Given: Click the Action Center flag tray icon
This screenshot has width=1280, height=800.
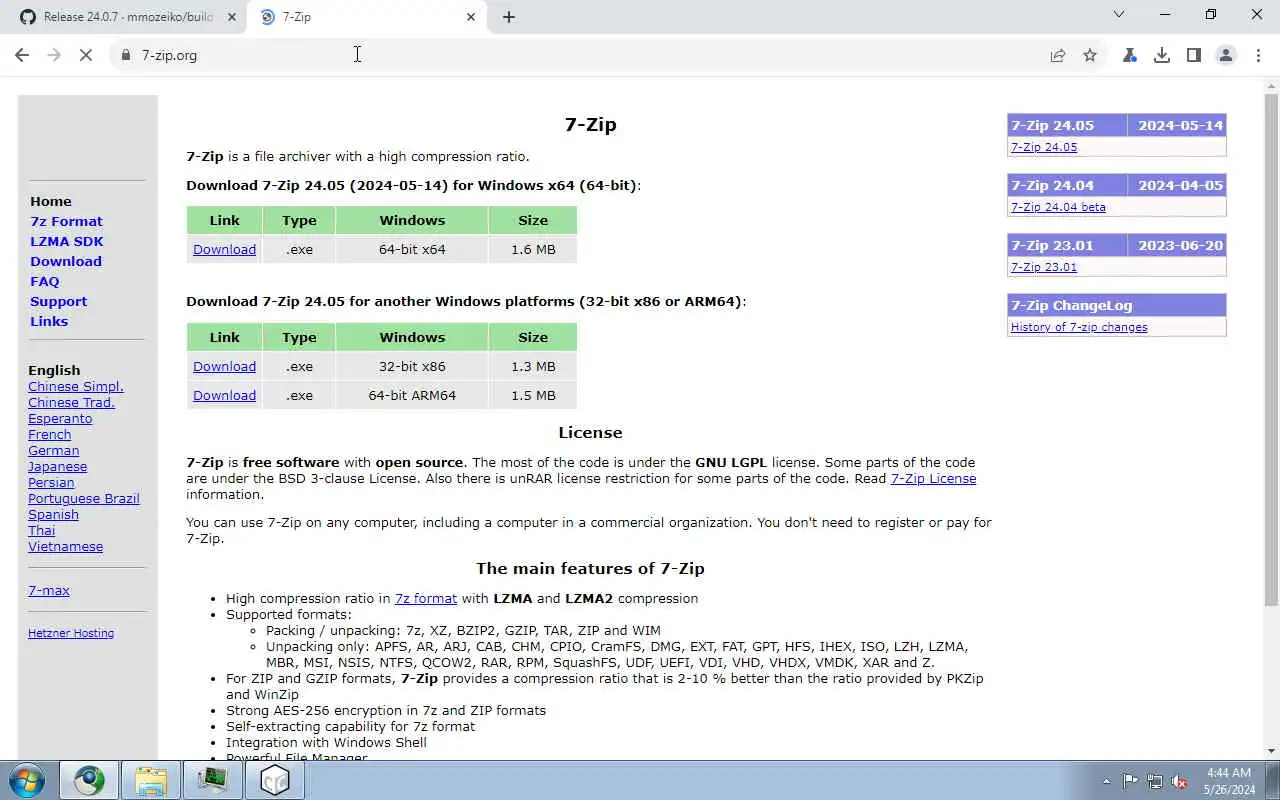Looking at the screenshot, I should pyautogui.click(x=1130, y=781).
